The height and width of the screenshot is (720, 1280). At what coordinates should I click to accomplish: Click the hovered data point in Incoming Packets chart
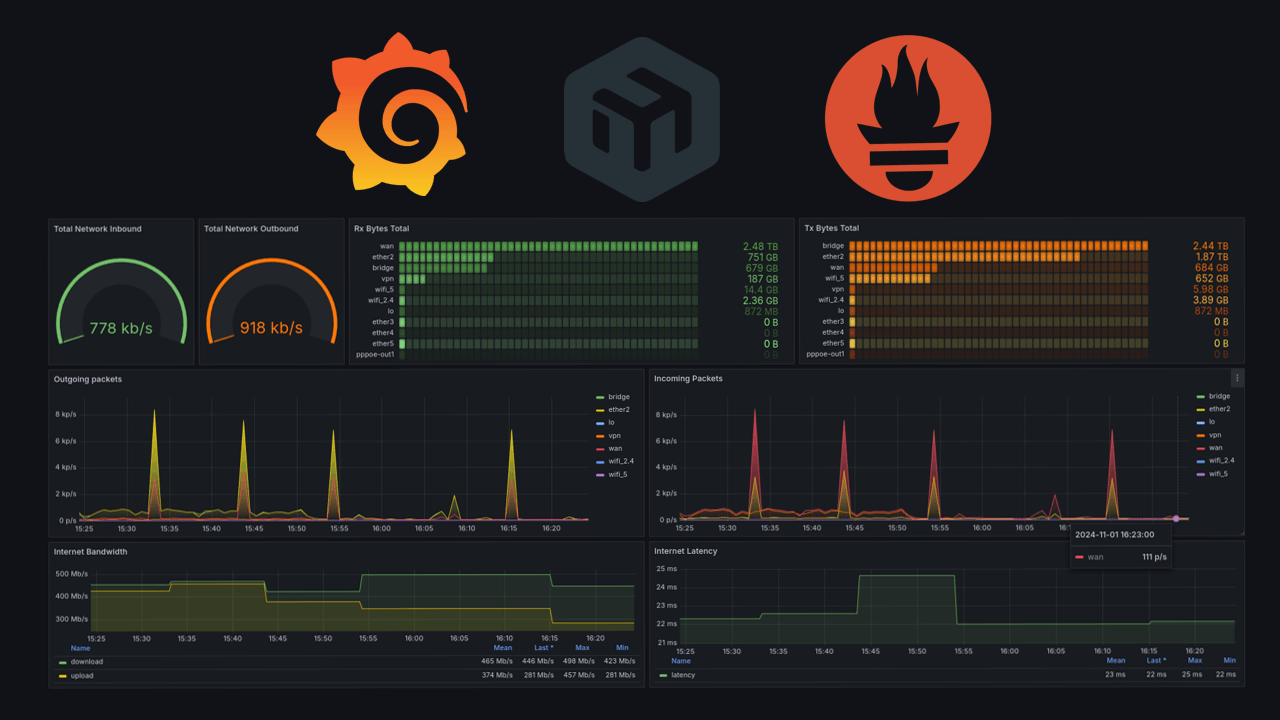1176,518
